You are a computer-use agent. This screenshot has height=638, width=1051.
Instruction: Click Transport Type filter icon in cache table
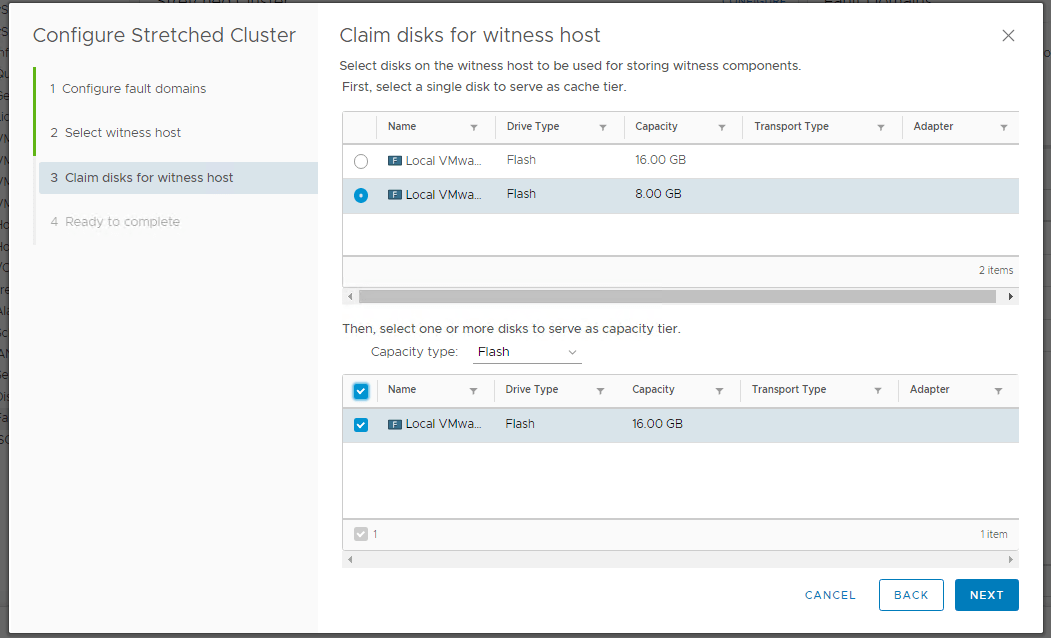[881, 128]
